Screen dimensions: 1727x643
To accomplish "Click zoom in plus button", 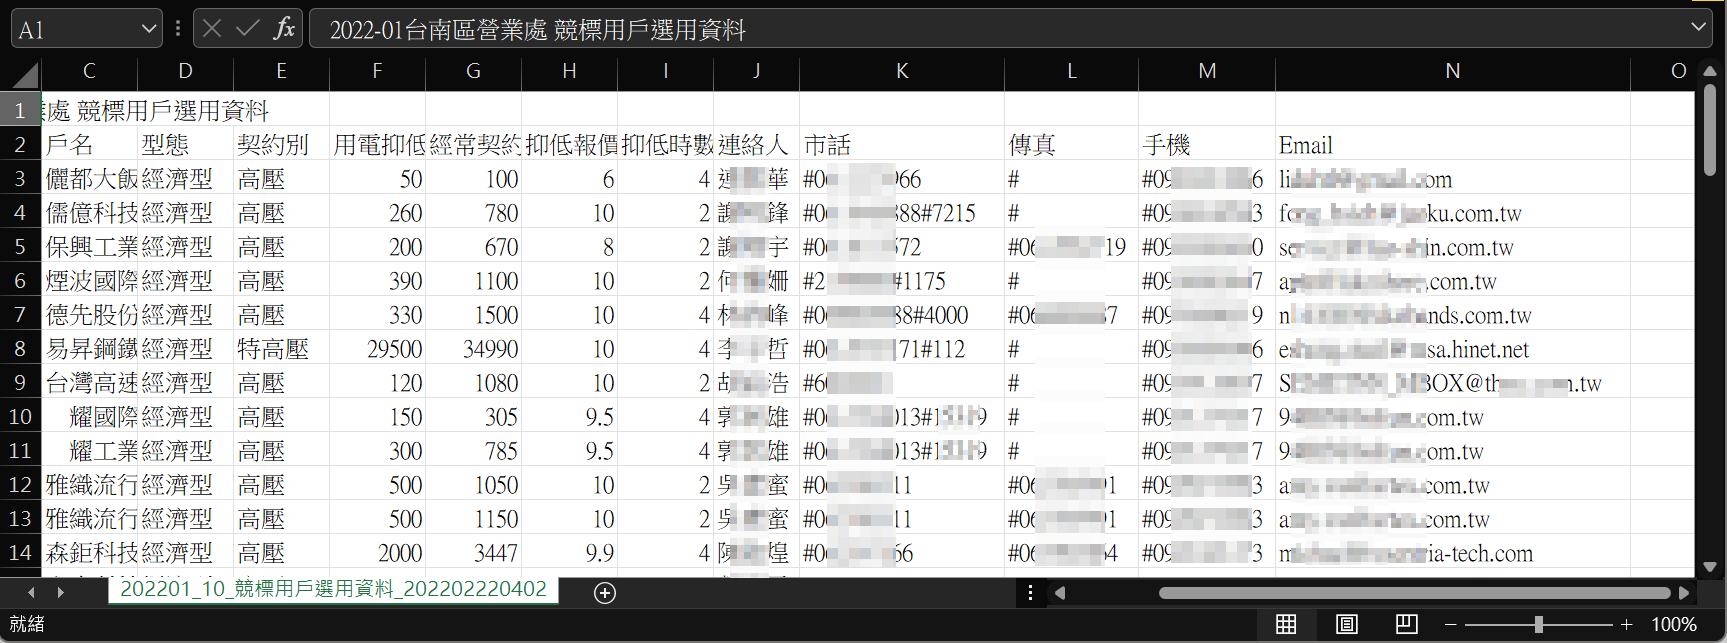I will click(x=1627, y=625).
